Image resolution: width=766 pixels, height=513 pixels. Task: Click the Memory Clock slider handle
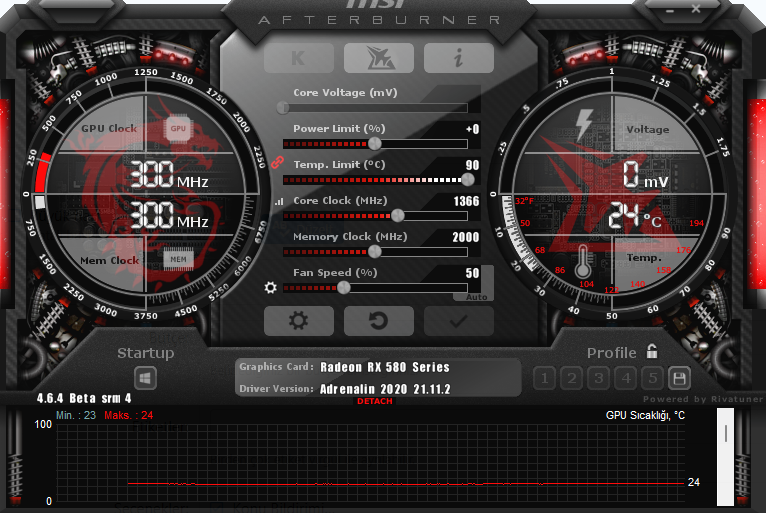click(x=375, y=252)
